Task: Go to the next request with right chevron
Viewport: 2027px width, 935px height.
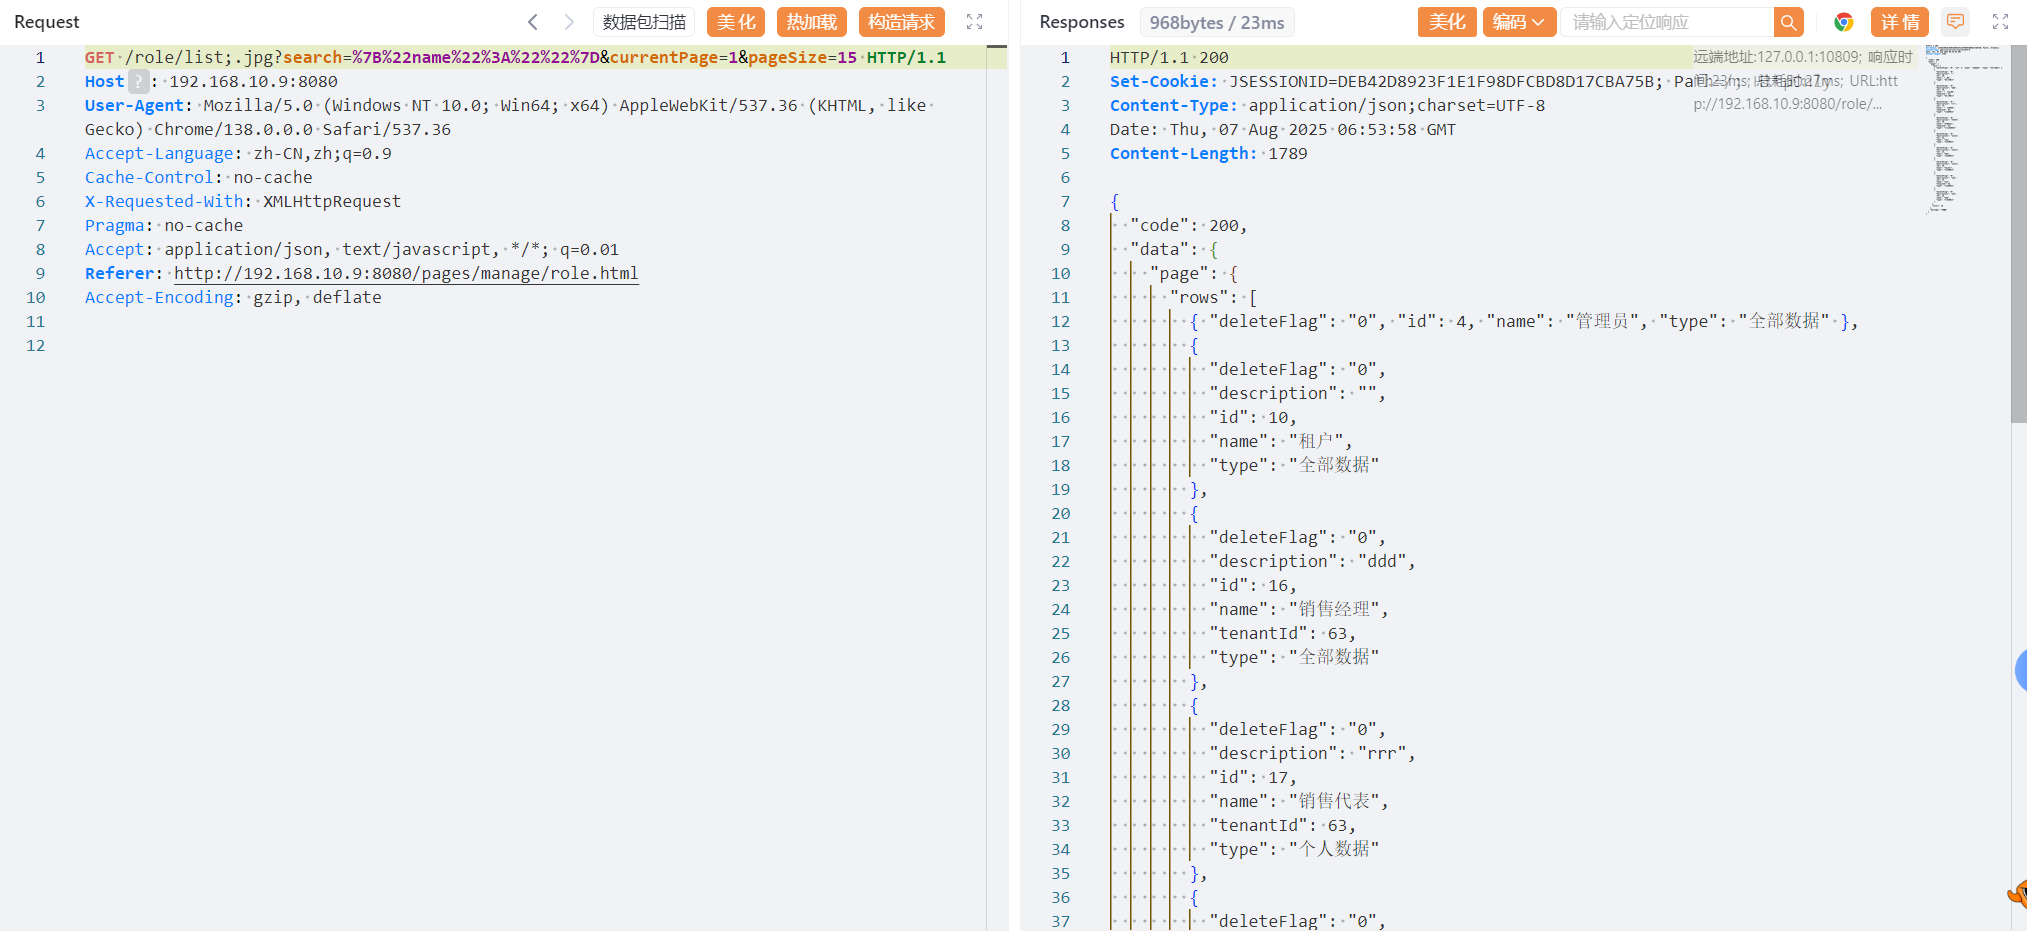Action: (569, 22)
